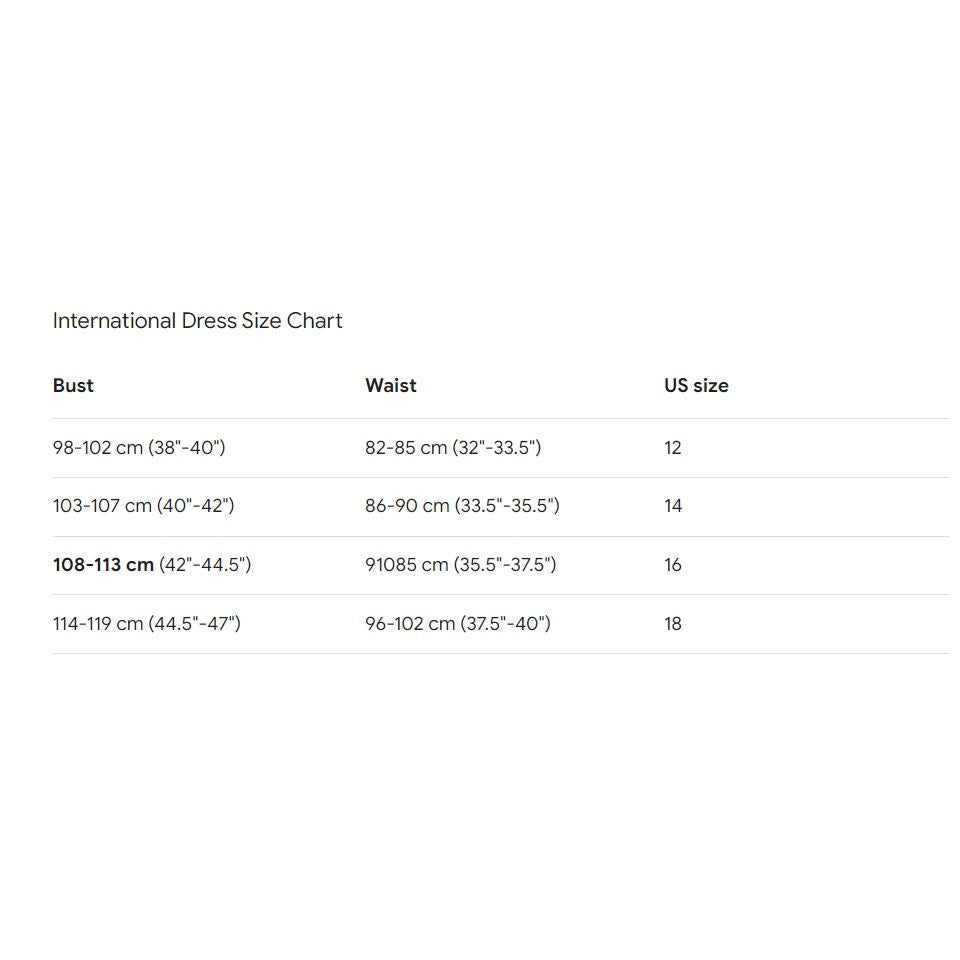The width and height of the screenshot is (960, 960).
Task: Select the 114-119 cm bust cell
Action: (x=146, y=624)
